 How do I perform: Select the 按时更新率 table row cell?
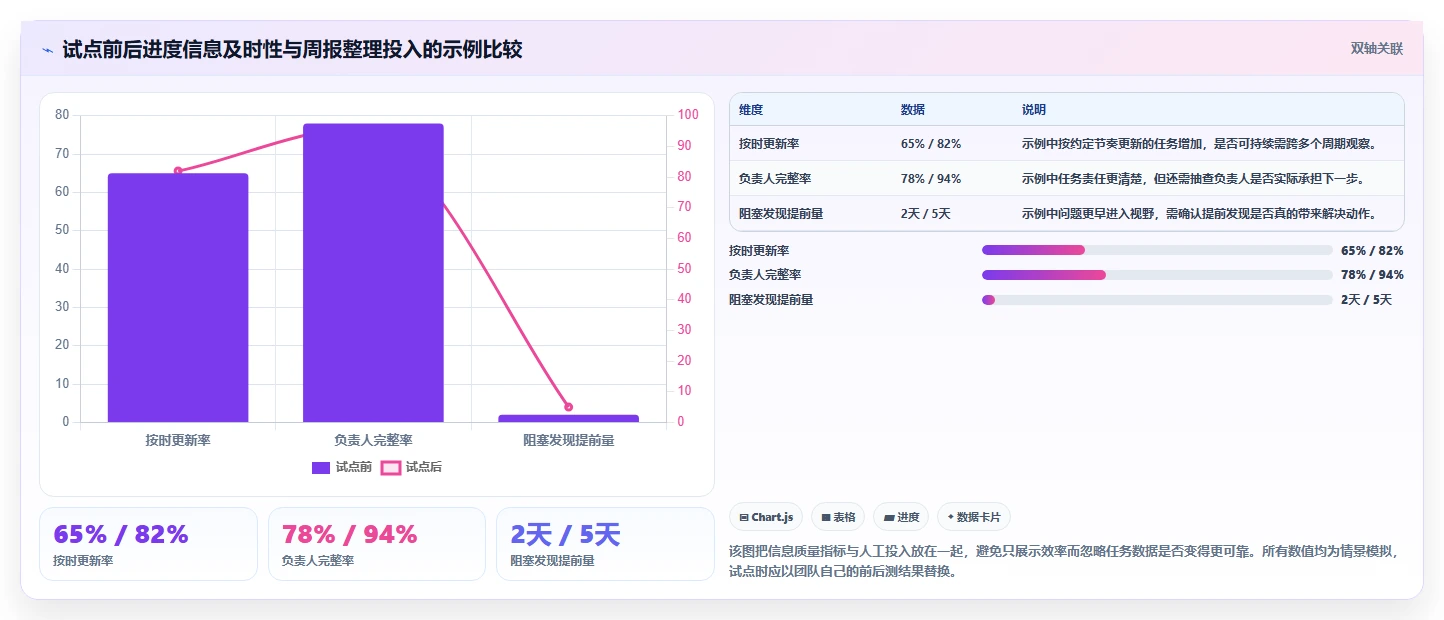point(769,144)
